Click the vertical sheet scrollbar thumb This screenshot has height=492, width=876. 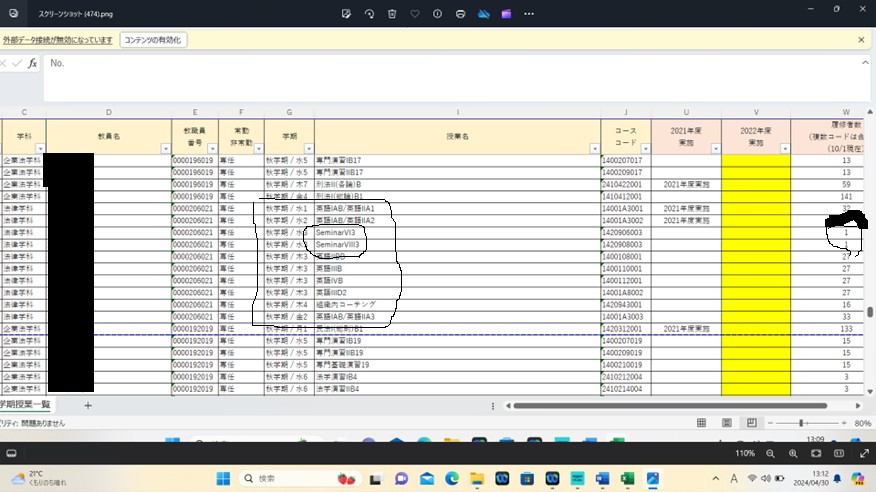(869, 312)
